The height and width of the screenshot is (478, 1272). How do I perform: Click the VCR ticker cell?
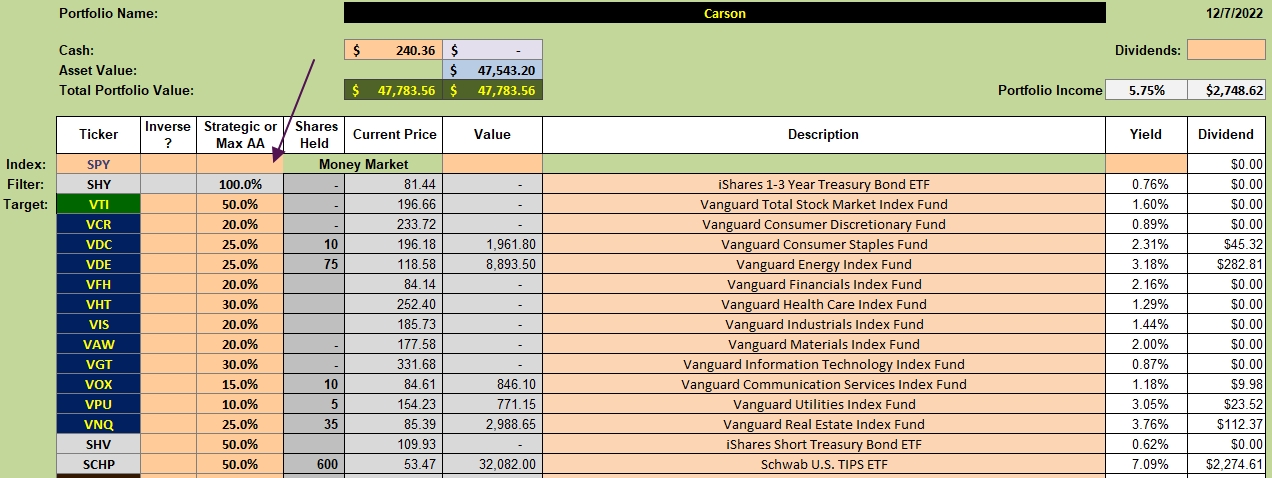click(98, 224)
